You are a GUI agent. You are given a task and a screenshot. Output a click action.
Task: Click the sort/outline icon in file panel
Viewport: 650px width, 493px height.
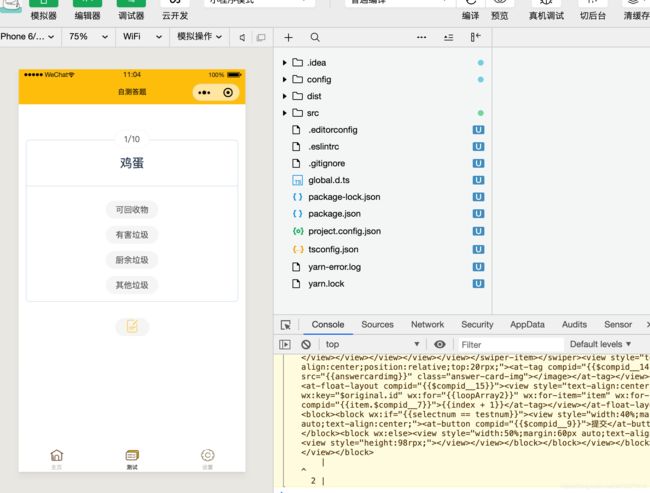click(449, 37)
